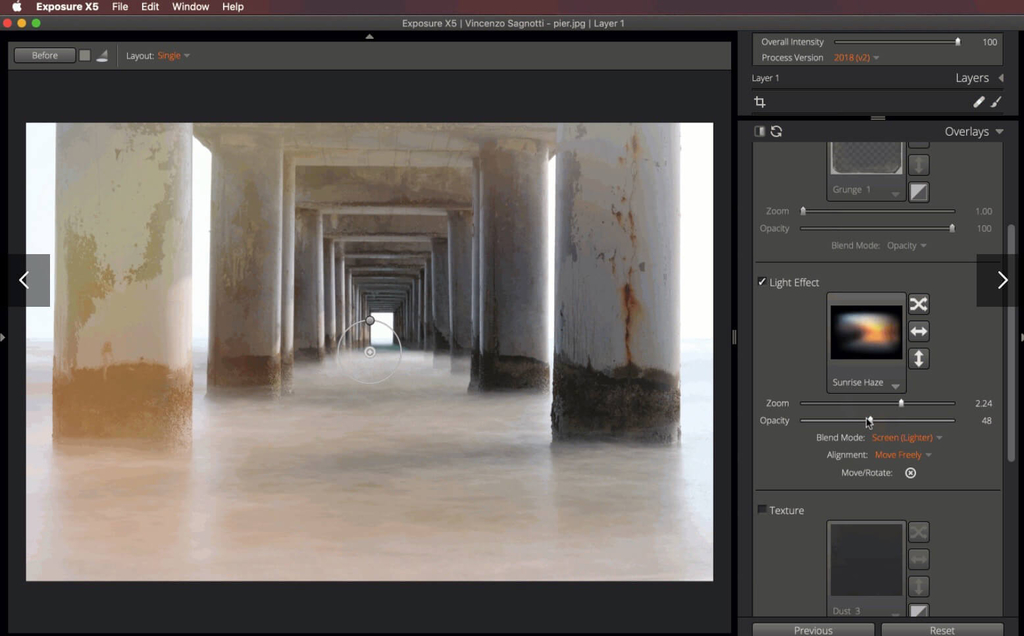Image resolution: width=1024 pixels, height=636 pixels.
Task: Flip the Light Effect overlay vertically
Action: (x=917, y=358)
